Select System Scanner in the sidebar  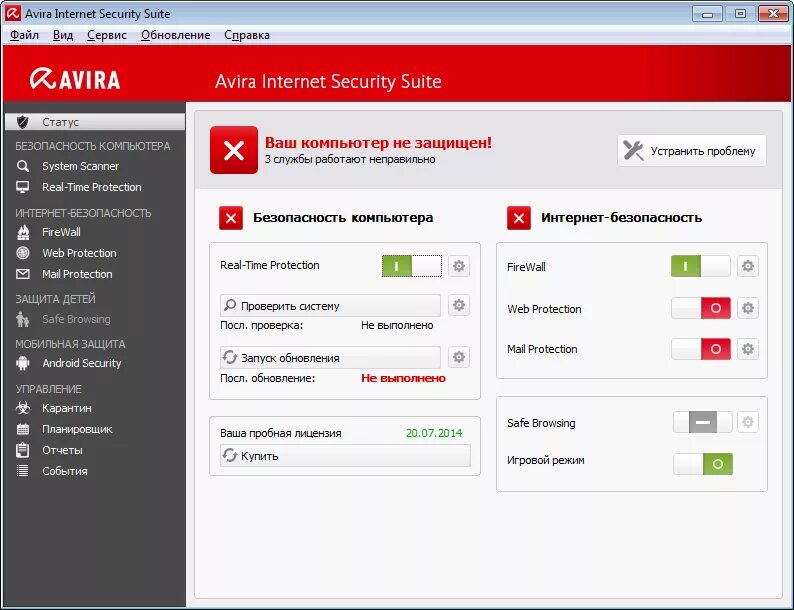coord(81,166)
